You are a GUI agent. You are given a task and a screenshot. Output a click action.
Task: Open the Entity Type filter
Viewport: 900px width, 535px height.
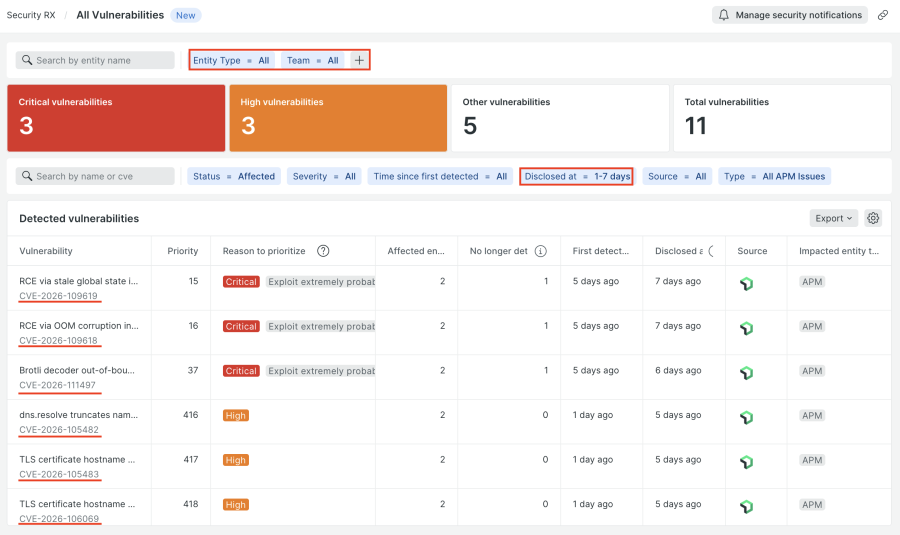(x=231, y=60)
